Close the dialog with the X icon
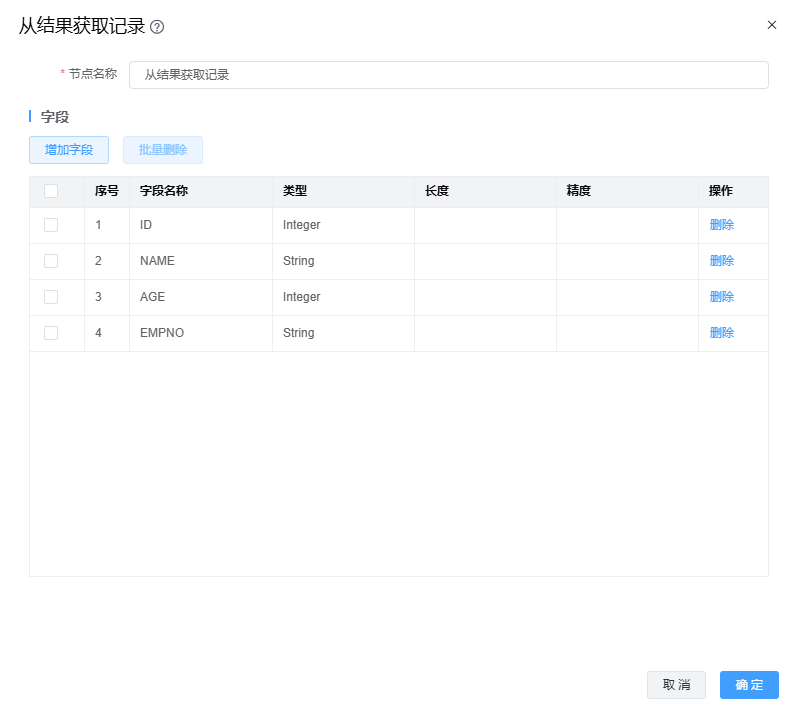 (771, 25)
